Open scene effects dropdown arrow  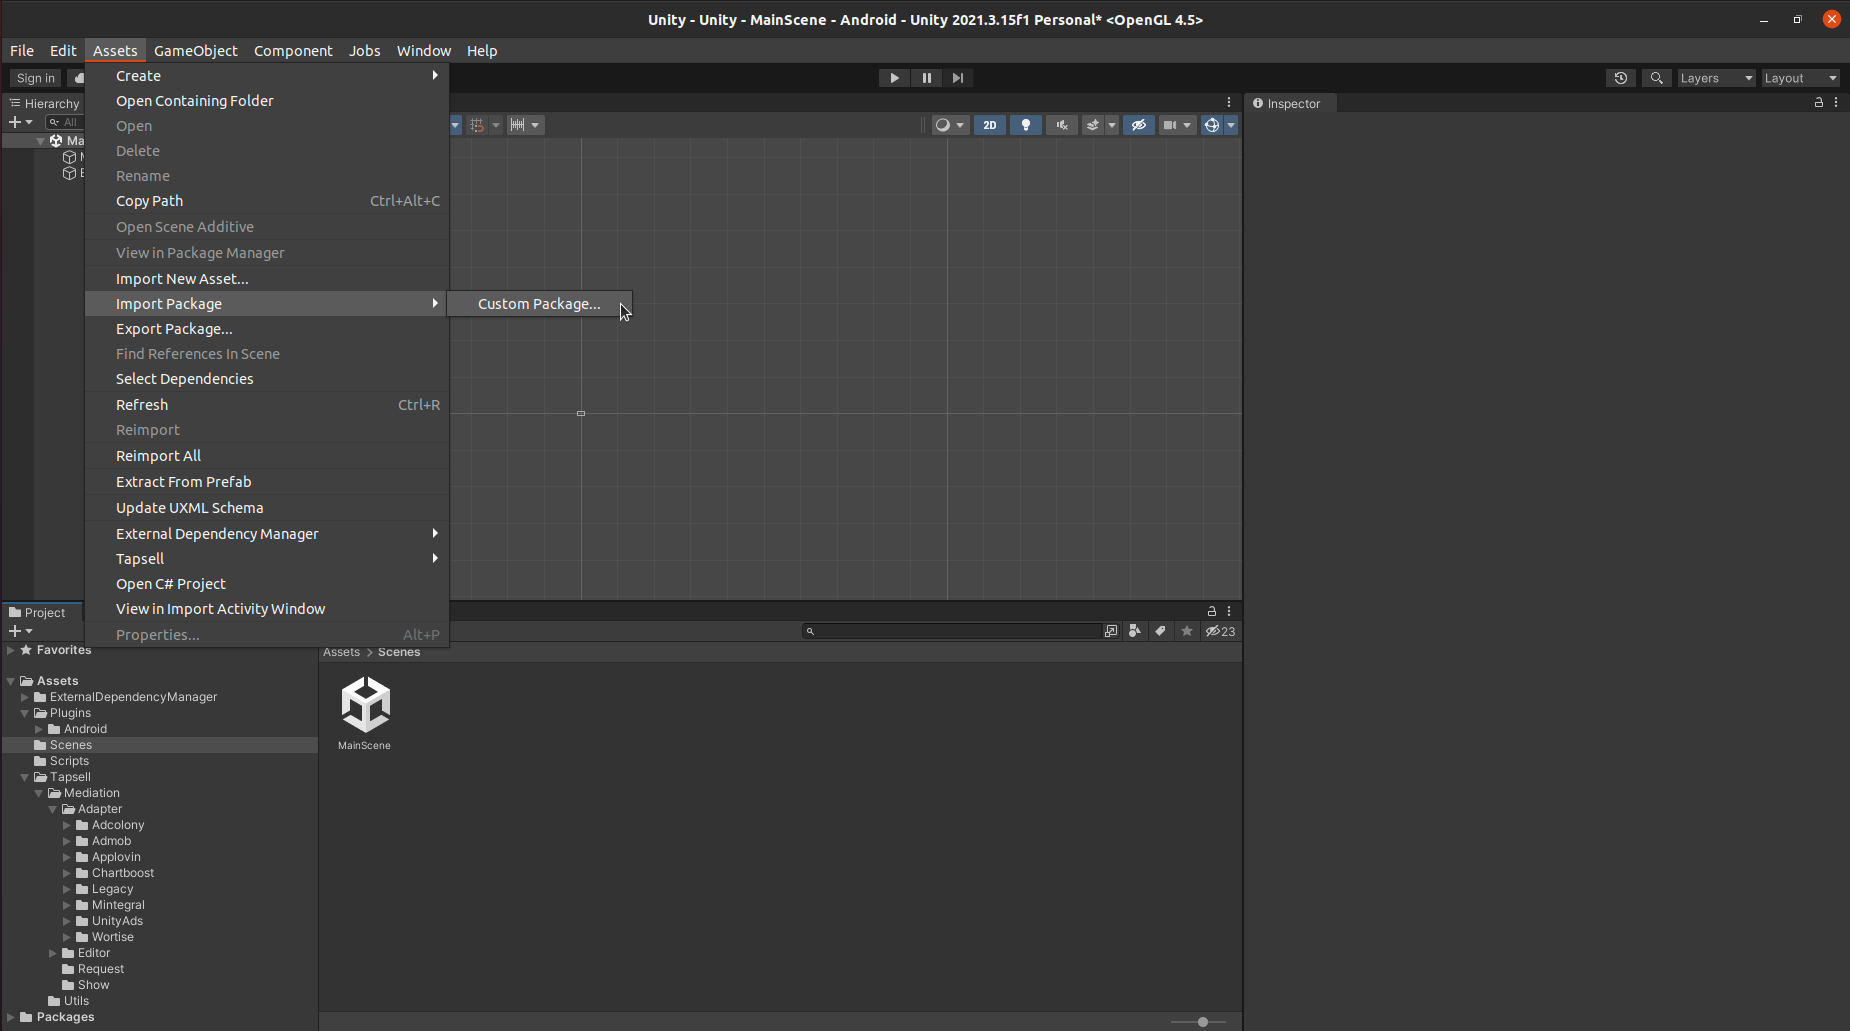click(1112, 125)
